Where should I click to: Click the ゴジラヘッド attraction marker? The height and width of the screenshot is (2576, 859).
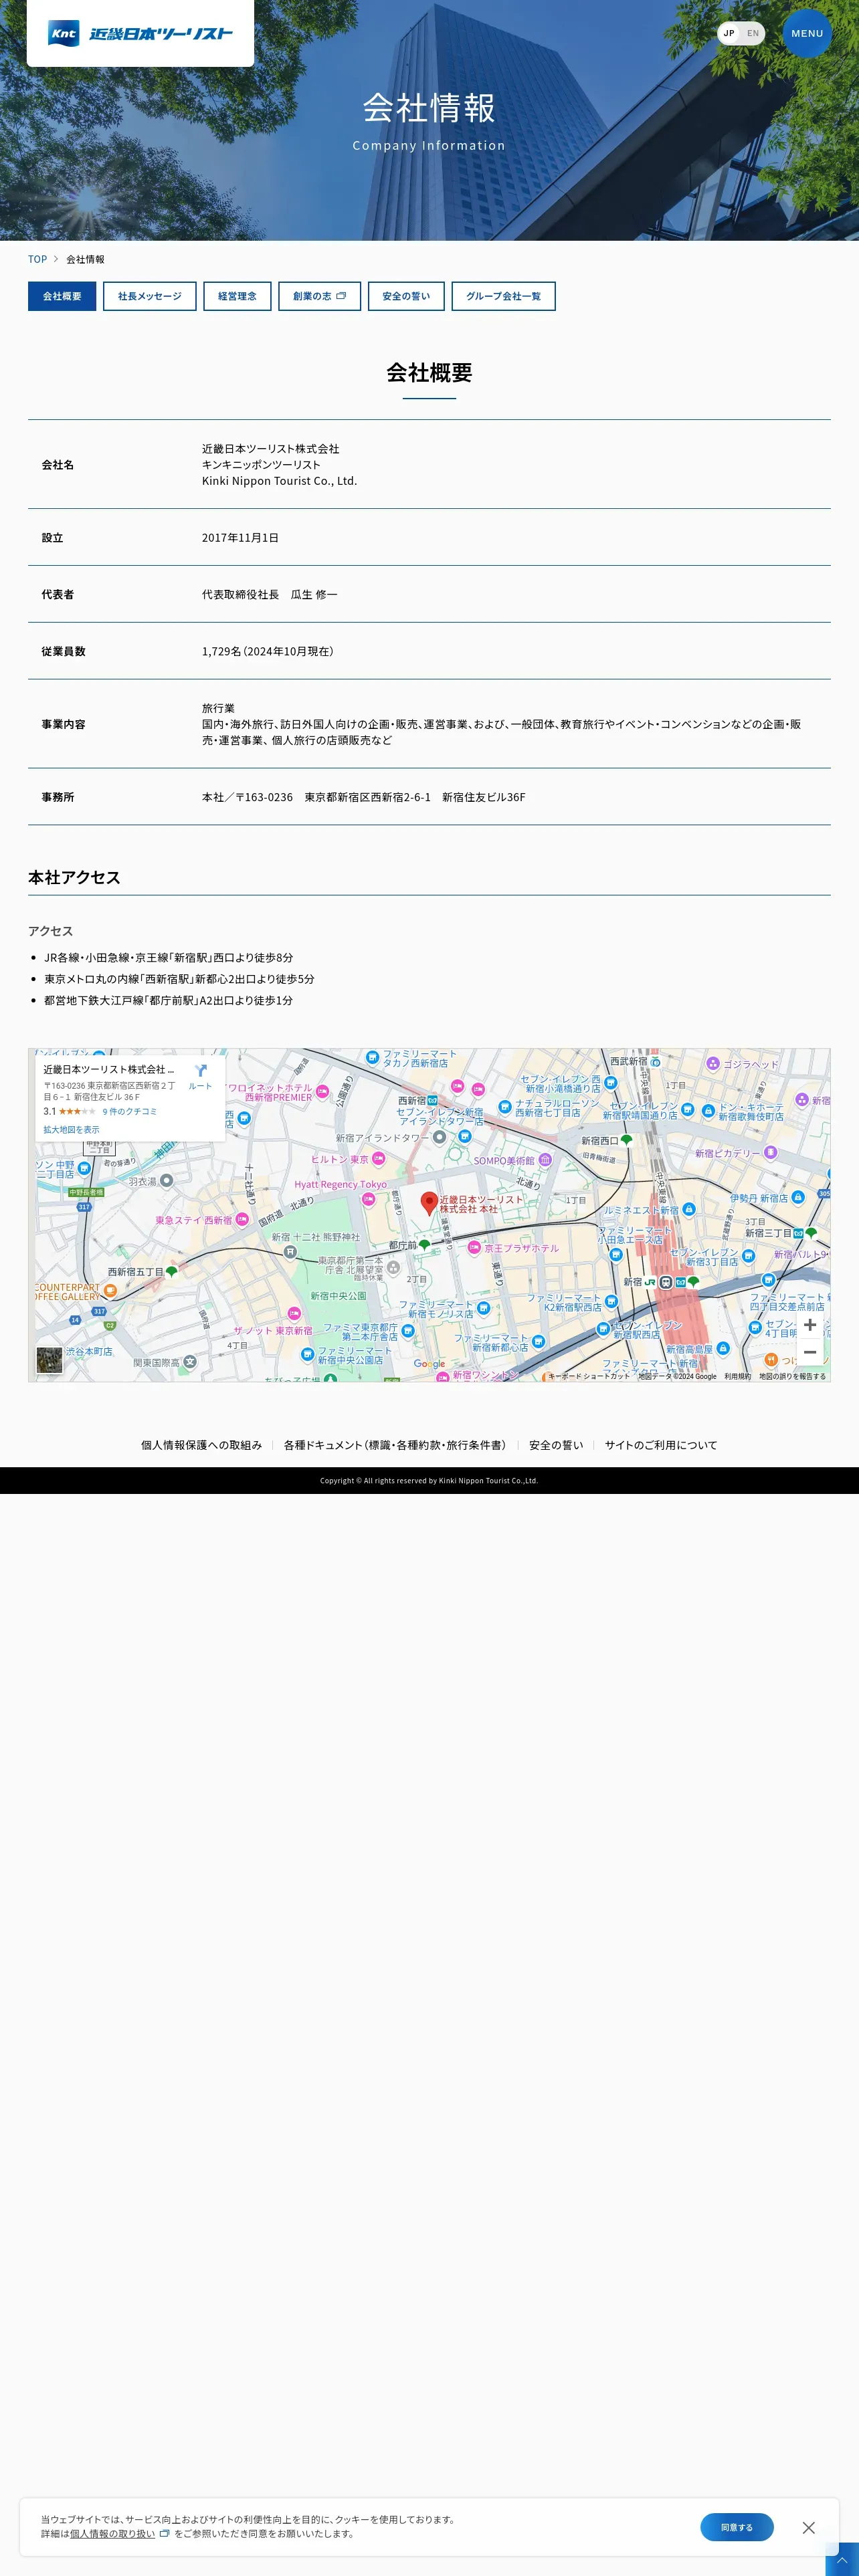pos(713,1063)
